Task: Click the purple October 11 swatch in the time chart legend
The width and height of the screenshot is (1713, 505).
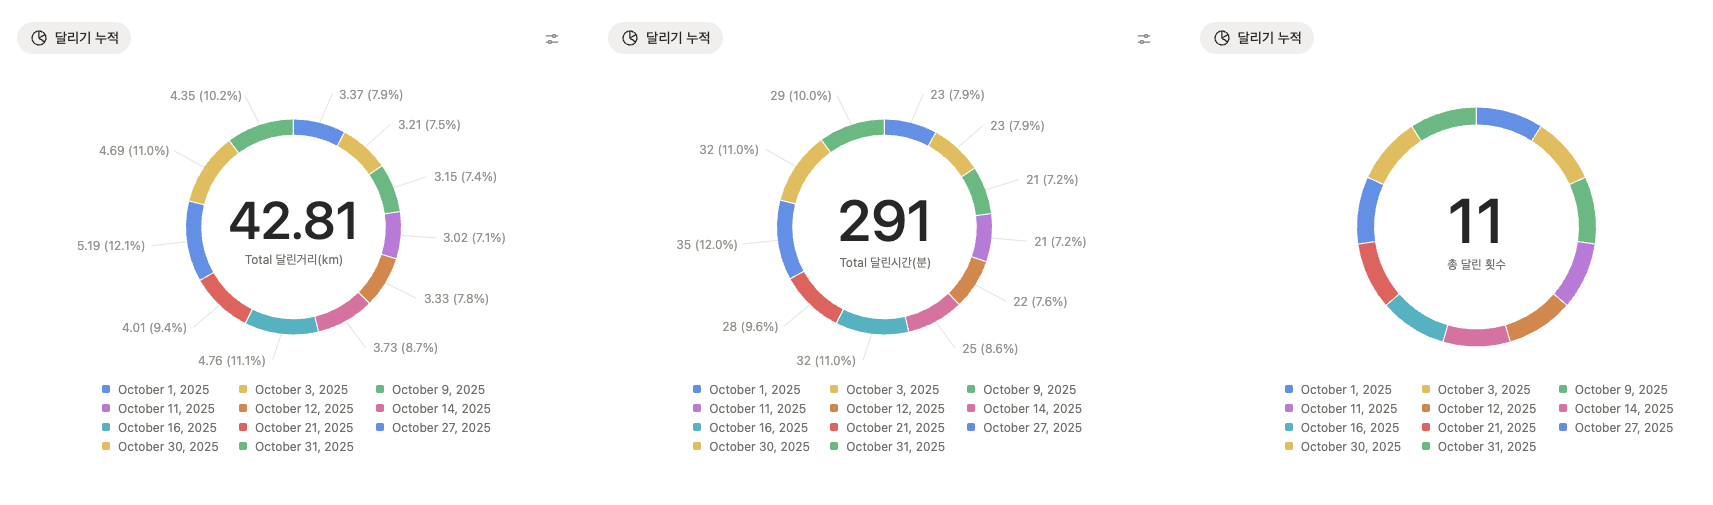Action: pos(697,409)
